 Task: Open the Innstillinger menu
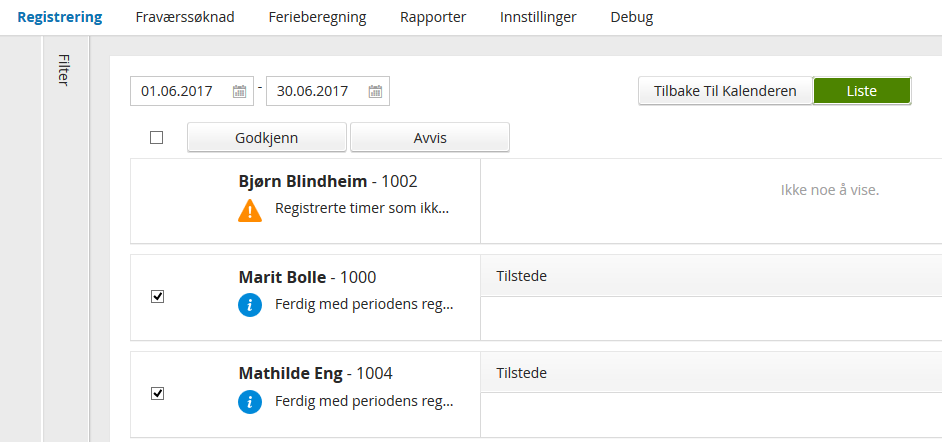click(538, 17)
